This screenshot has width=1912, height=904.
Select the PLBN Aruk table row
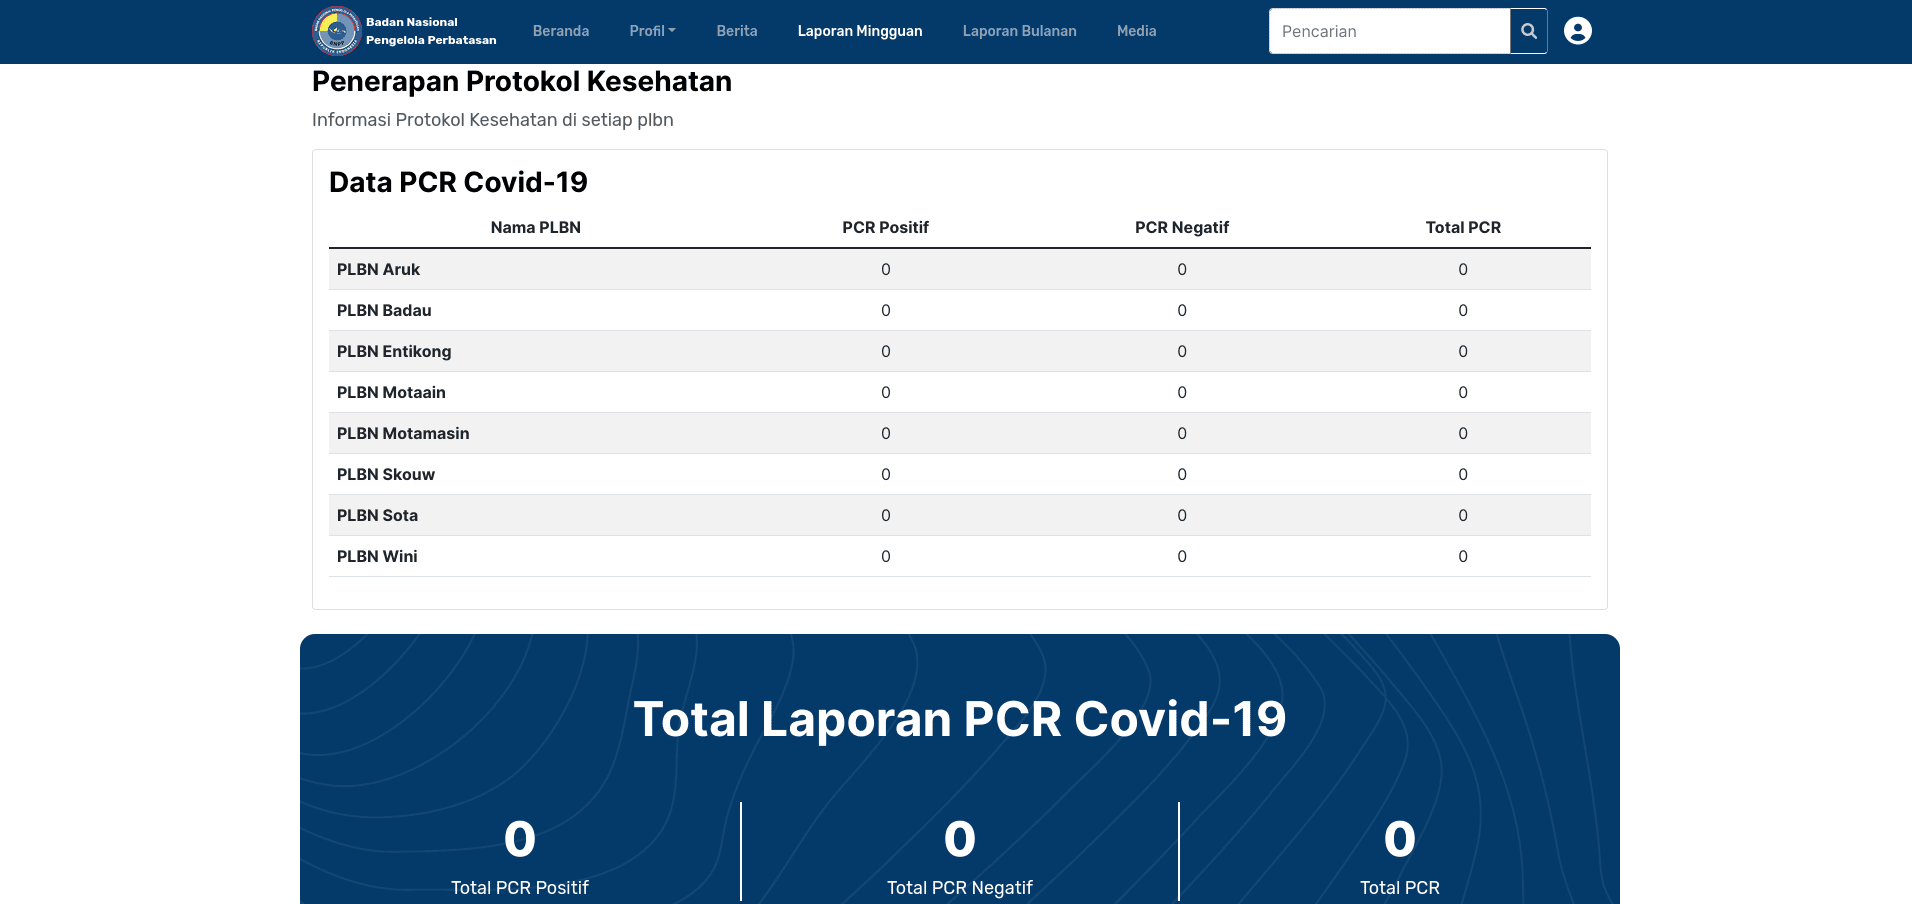(959, 270)
